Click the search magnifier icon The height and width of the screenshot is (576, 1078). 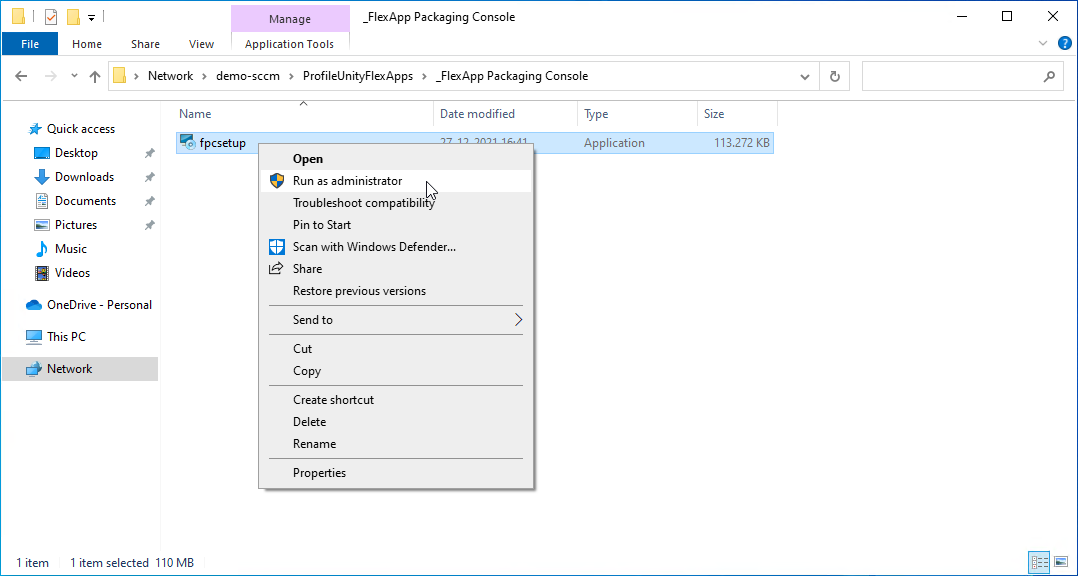(x=1048, y=76)
